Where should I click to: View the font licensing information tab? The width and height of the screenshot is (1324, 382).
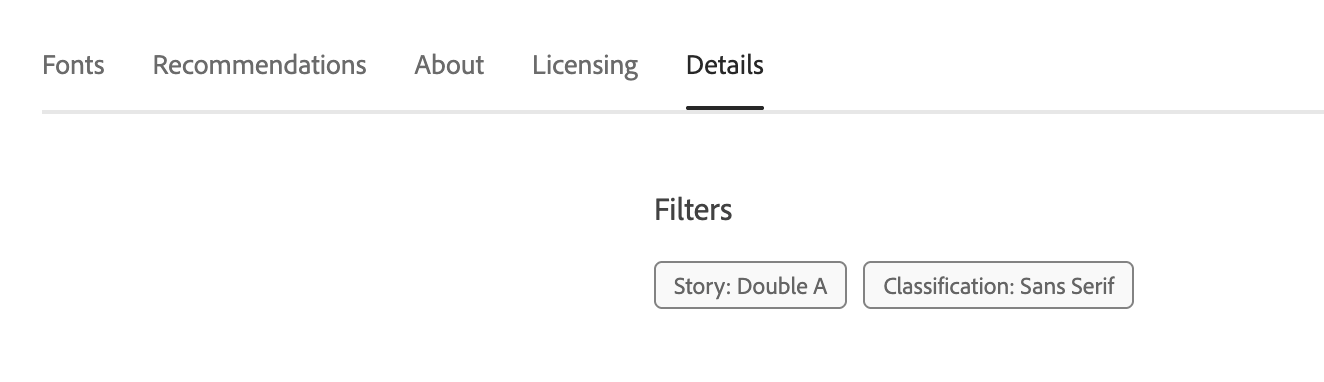click(x=585, y=66)
